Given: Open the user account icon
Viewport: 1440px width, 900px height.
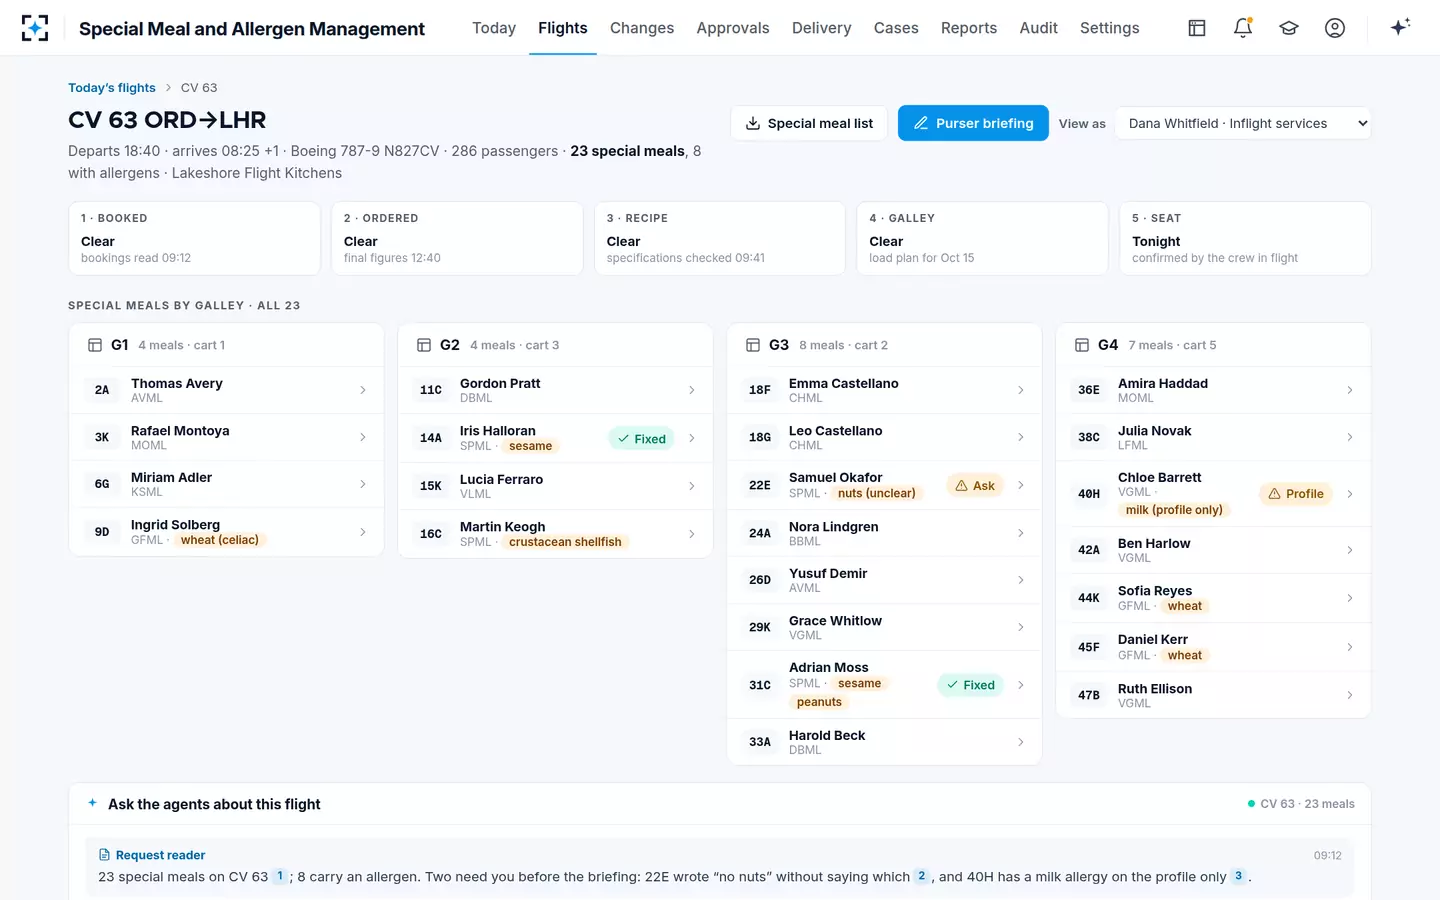Looking at the screenshot, I should (x=1335, y=28).
